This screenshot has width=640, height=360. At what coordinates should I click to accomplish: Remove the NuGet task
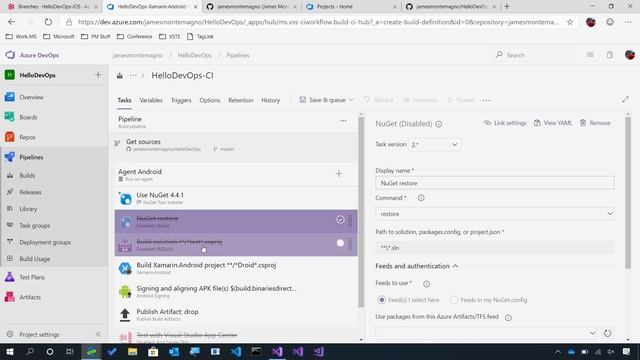595,123
